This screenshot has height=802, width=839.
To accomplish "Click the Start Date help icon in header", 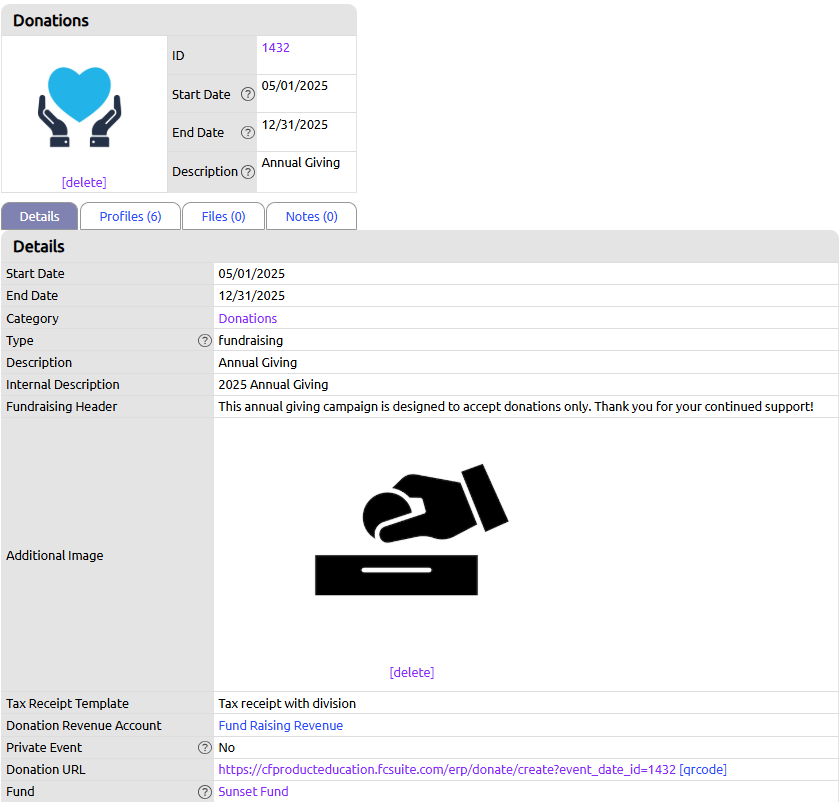I will coord(247,94).
